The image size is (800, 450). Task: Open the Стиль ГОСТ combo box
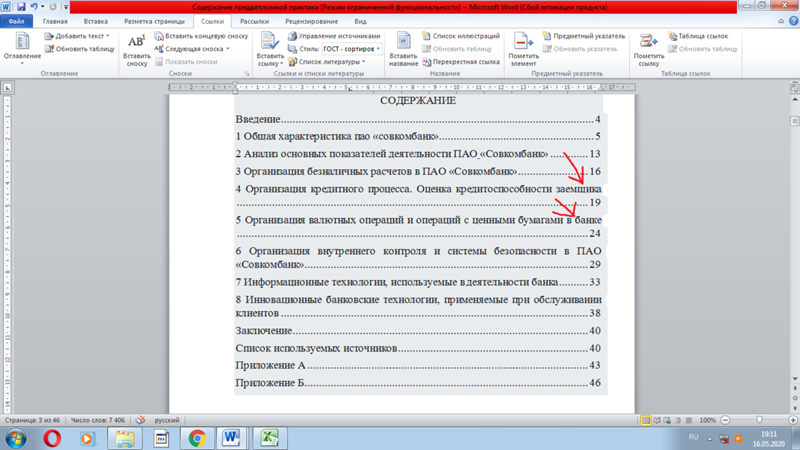tap(352, 49)
